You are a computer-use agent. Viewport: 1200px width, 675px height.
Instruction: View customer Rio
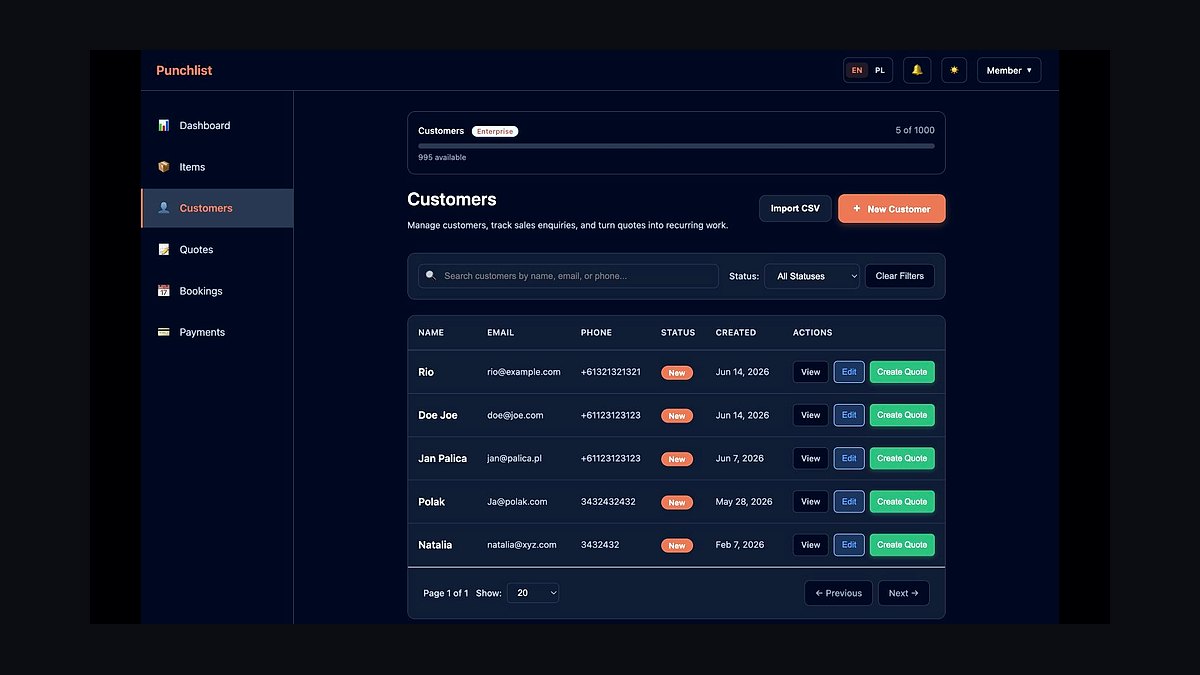click(811, 372)
